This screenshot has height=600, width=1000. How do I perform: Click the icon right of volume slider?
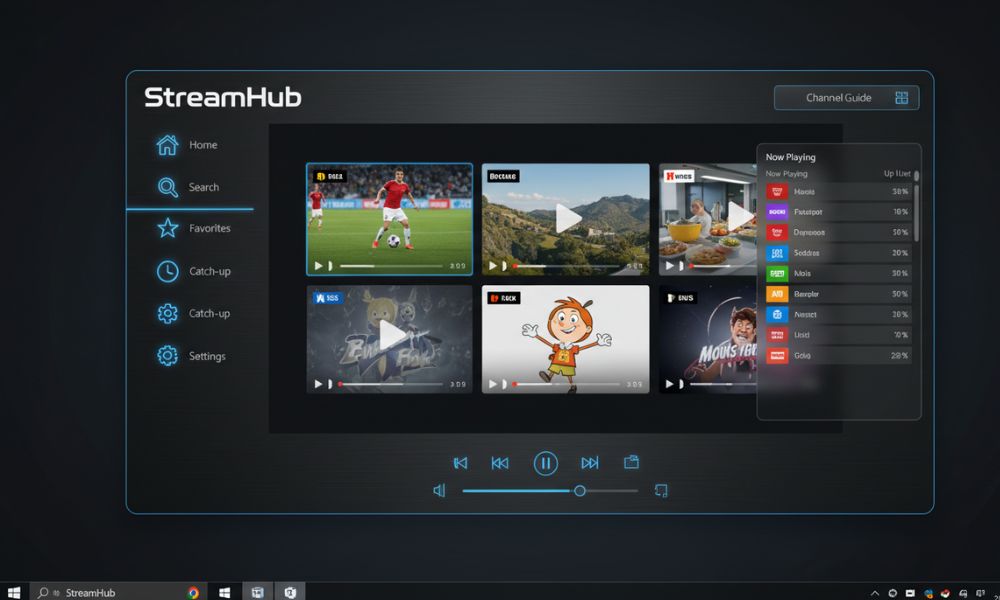pyautogui.click(x=660, y=491)
